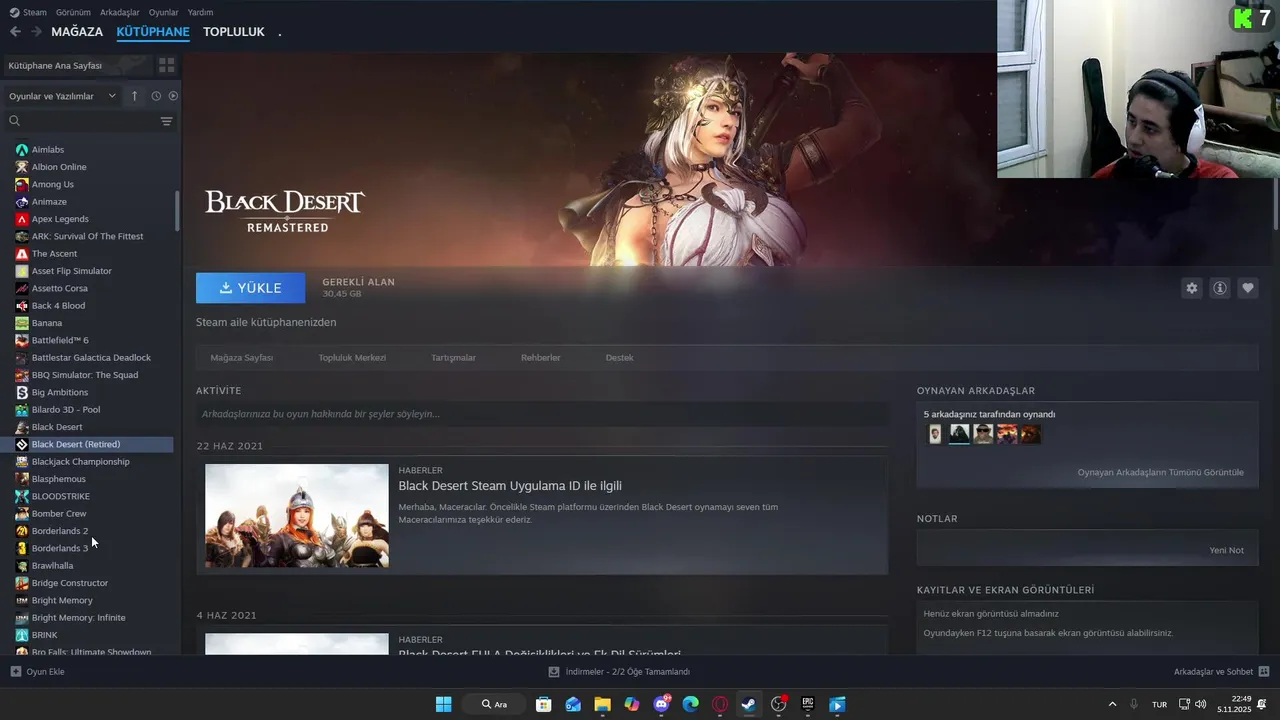Toggle favorite with the heart icon
Screen dimensions: 1280x720
(1248, 288)
